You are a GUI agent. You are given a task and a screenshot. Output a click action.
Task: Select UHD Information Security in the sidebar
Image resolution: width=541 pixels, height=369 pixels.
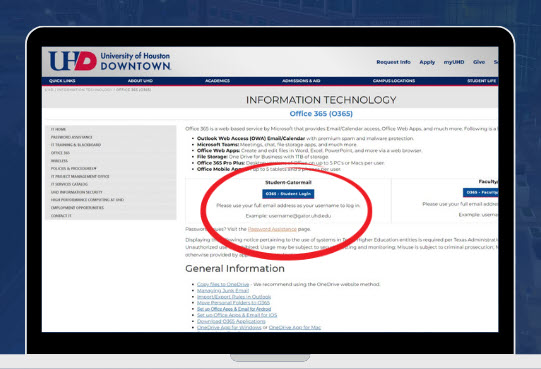(77, 192)
